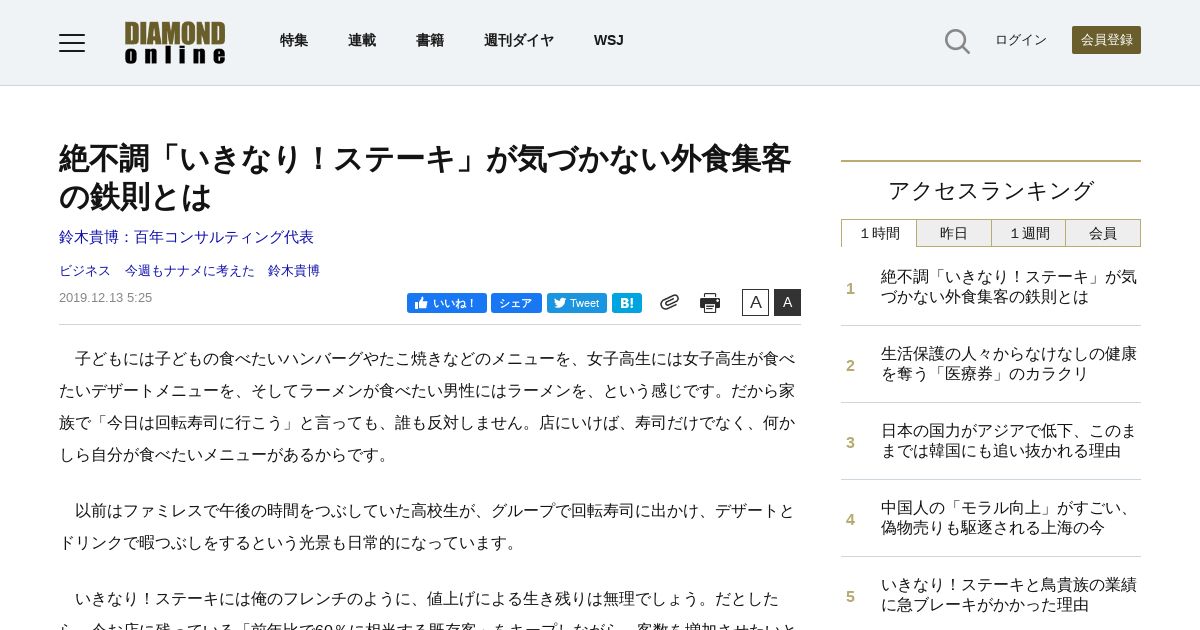Image resolution: width=1200 pixels, height=630 pixels.
Task: Select the dark-background font size A
Action: coord(787,302)
